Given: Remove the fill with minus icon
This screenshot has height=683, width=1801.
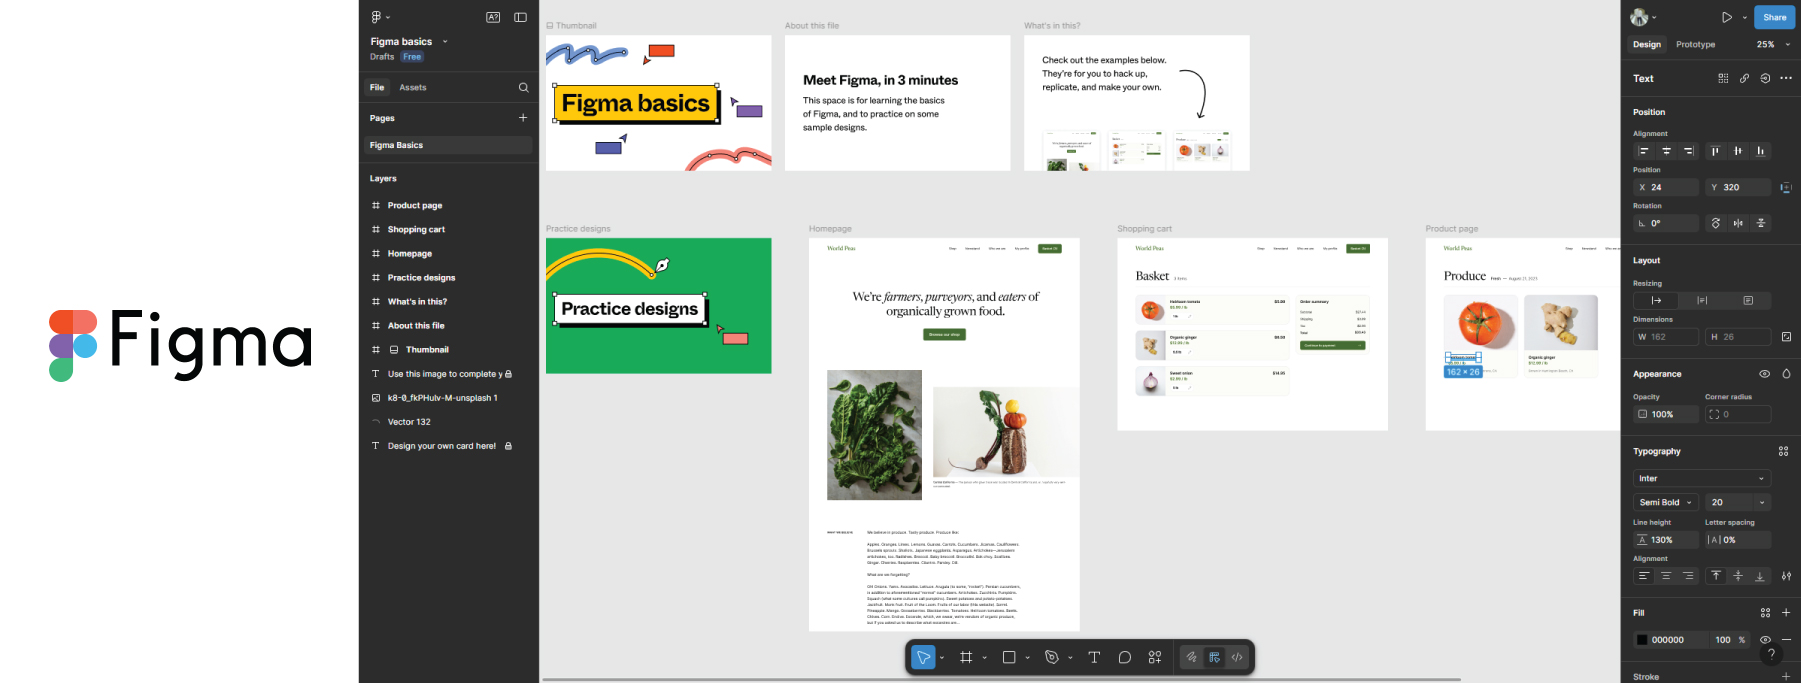Looking at the screenshot, I should click(x=1786, y=640).
